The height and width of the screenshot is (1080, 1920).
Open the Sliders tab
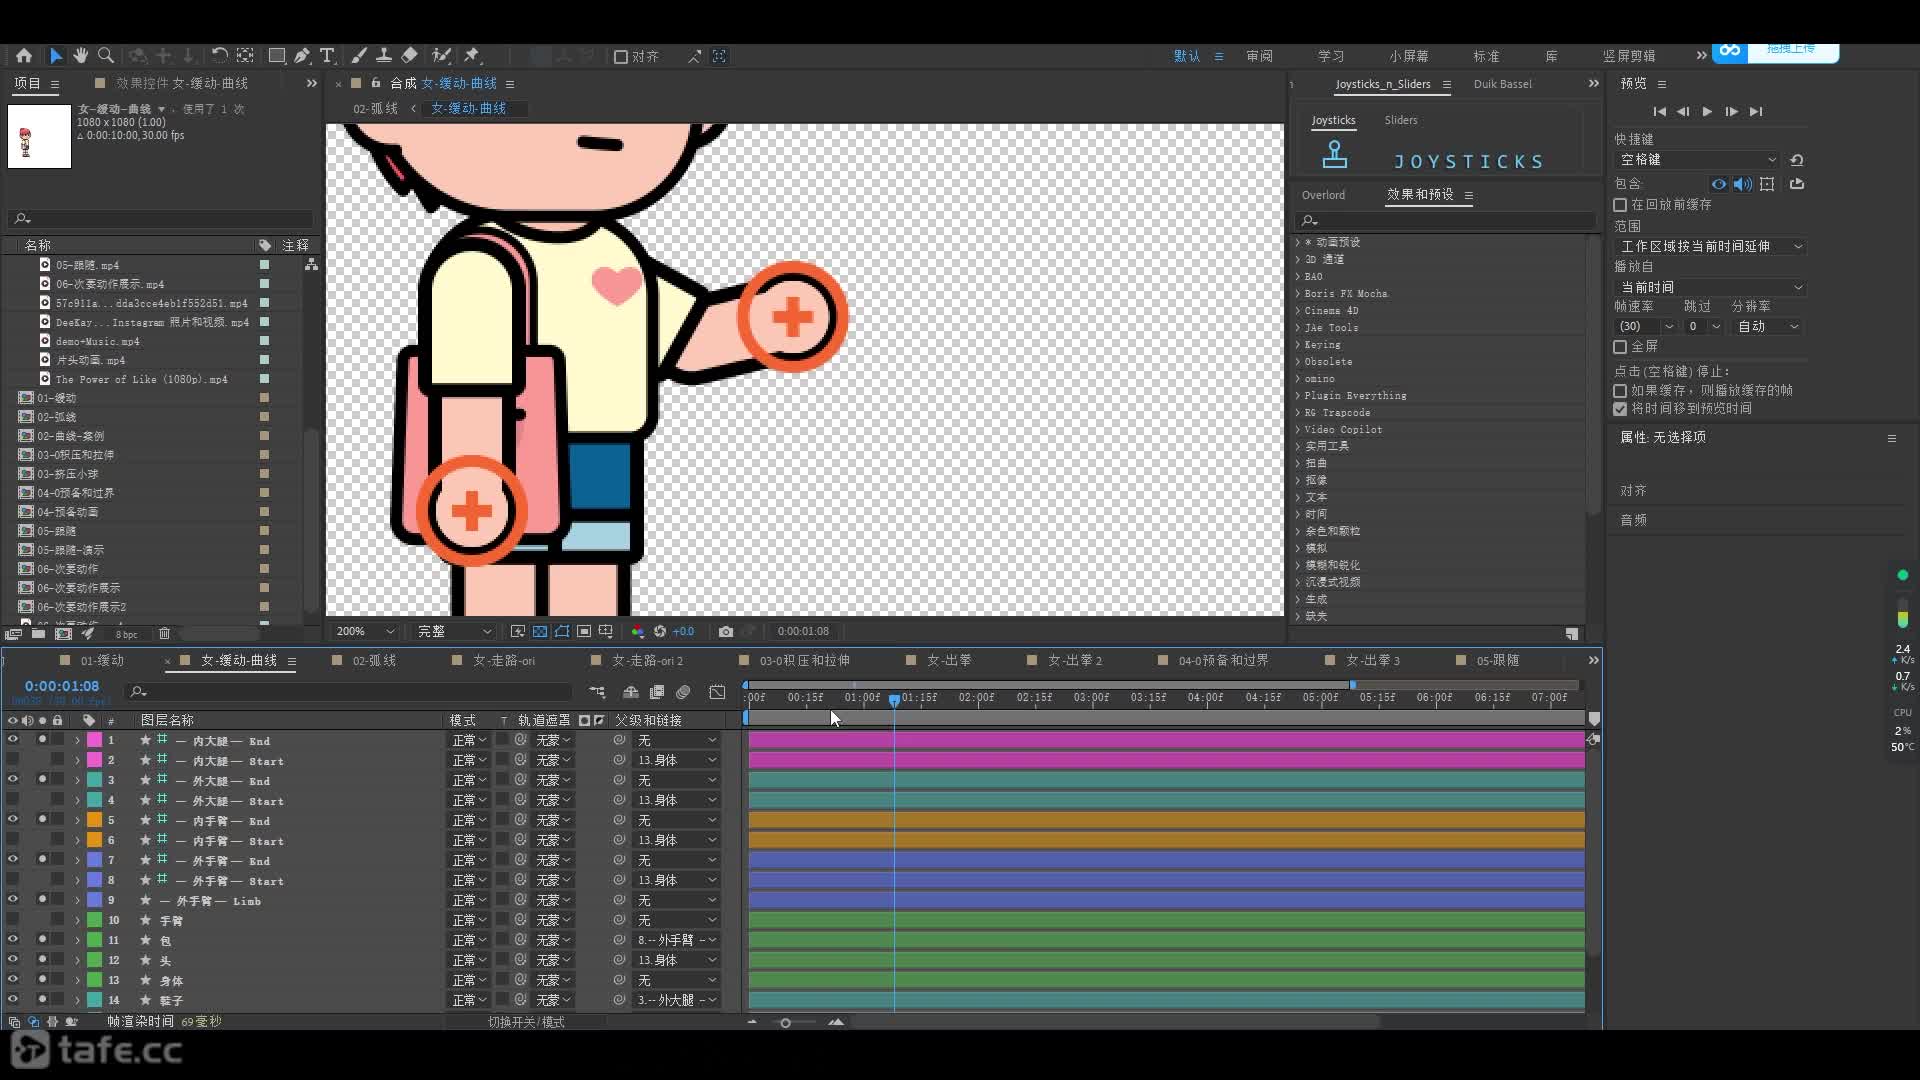(x=1400, y=120)
